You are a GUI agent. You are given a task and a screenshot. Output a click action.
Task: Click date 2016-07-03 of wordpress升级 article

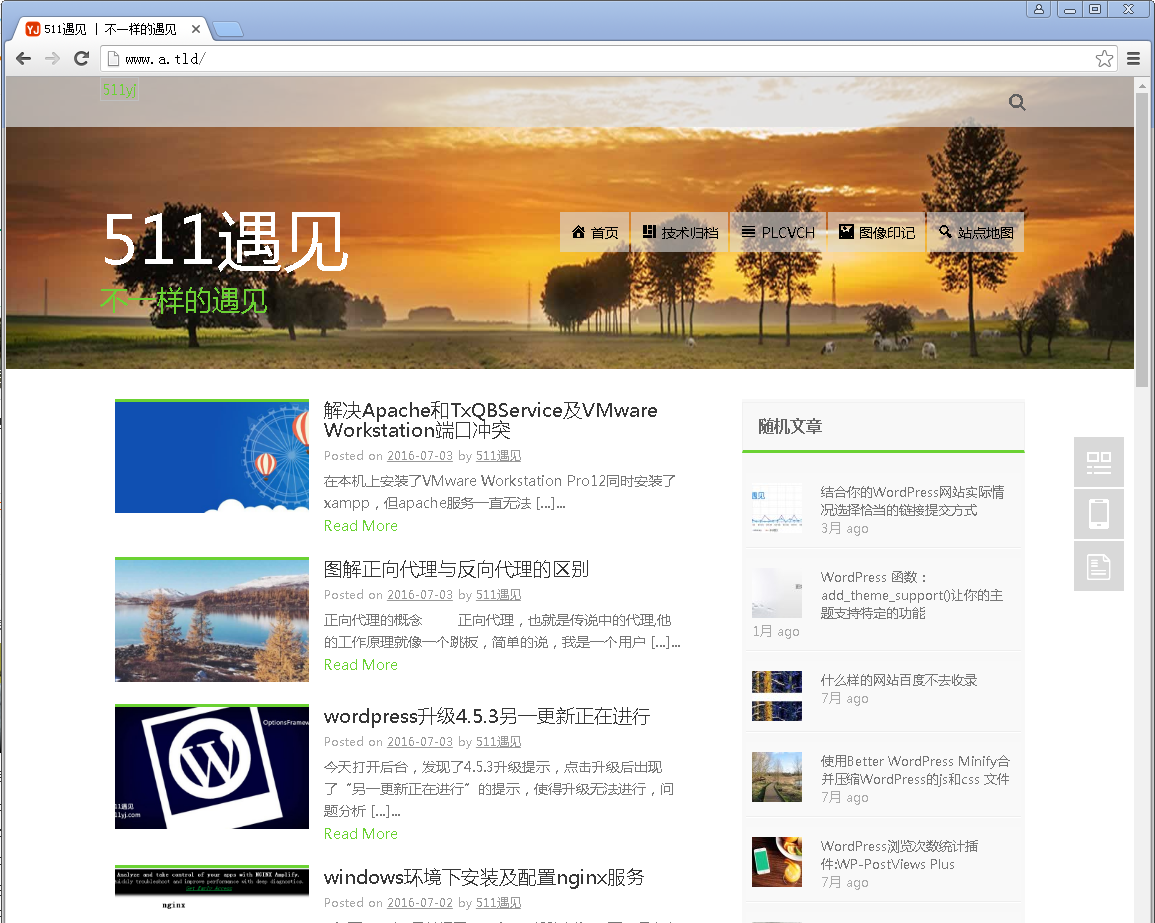(420, 742)
